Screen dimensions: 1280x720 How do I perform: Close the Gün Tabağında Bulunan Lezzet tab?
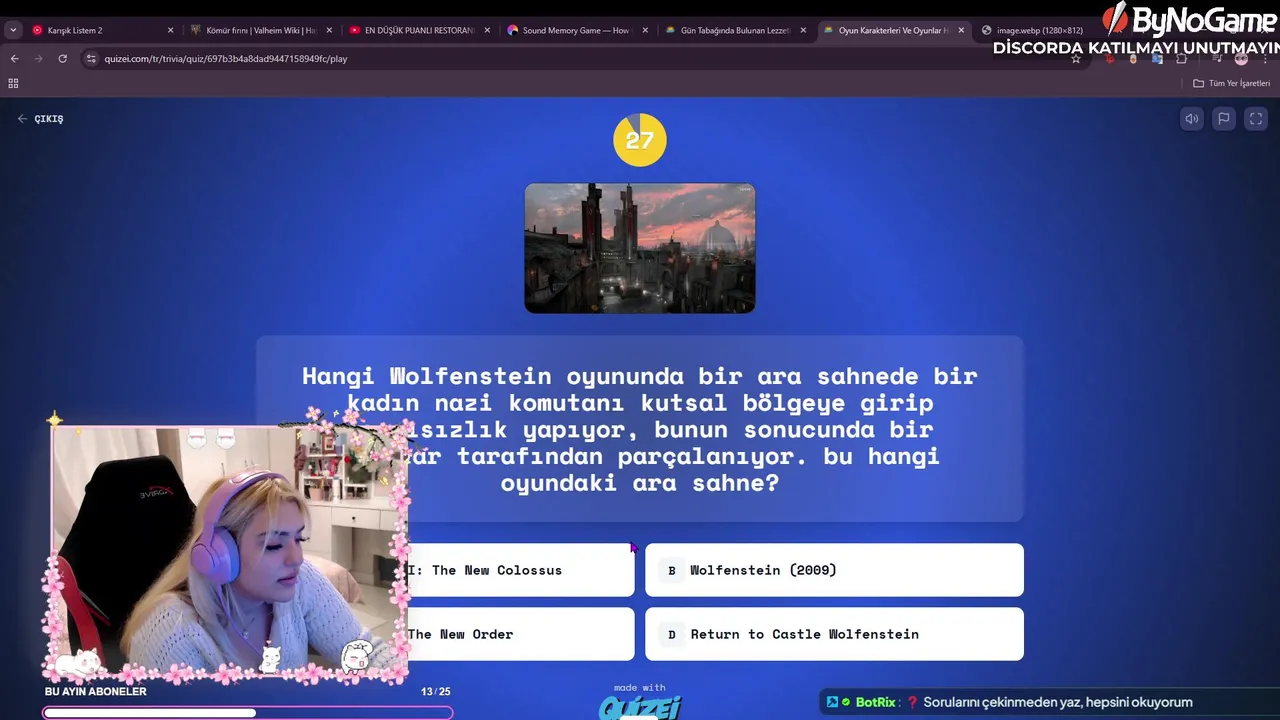(803, 30)
